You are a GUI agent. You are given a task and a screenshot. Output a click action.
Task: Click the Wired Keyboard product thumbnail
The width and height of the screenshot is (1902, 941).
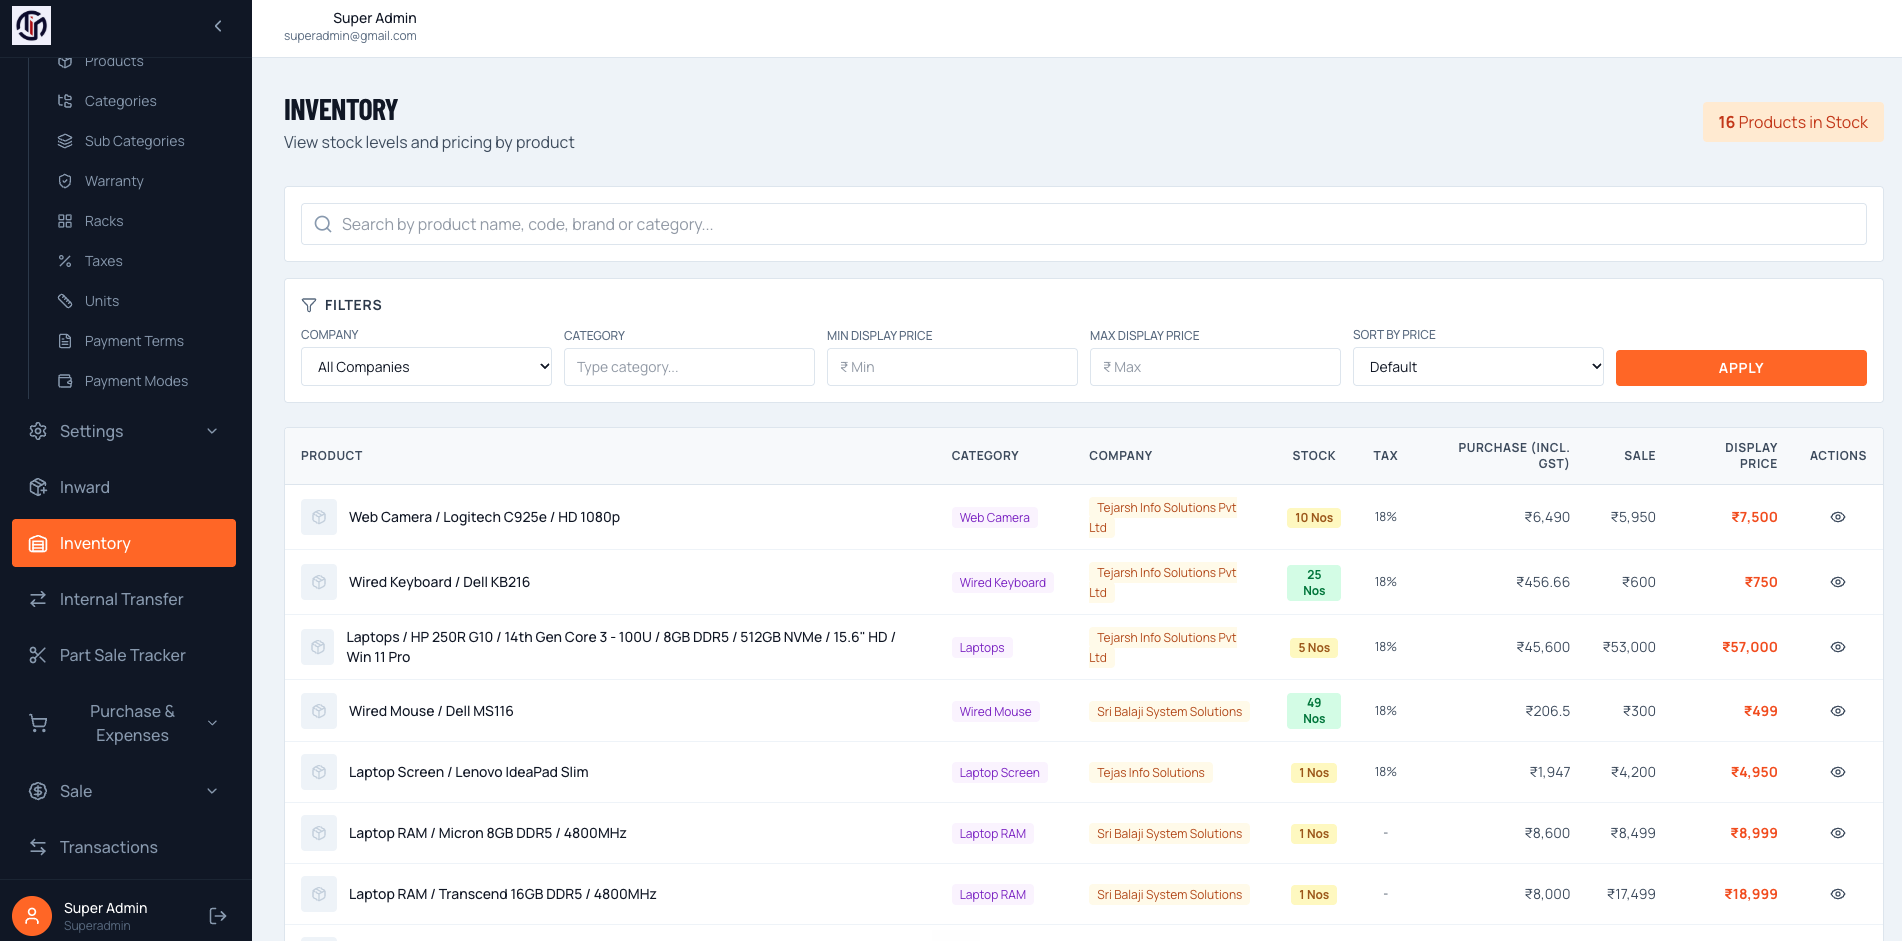pos(319,582)
